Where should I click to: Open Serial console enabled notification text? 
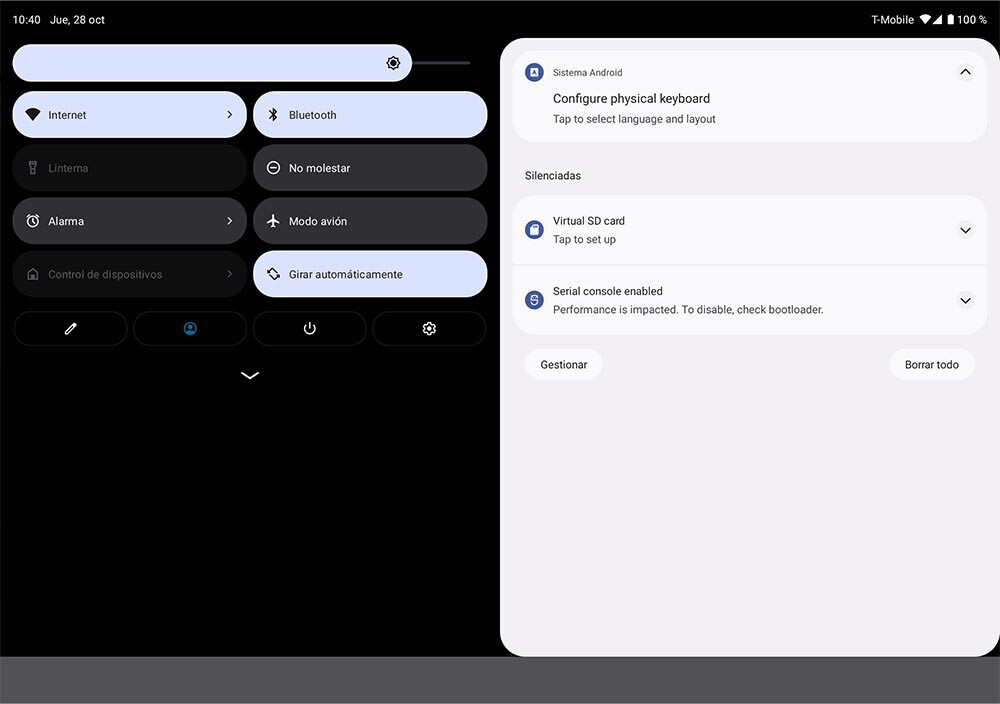[x=608, y=291]
